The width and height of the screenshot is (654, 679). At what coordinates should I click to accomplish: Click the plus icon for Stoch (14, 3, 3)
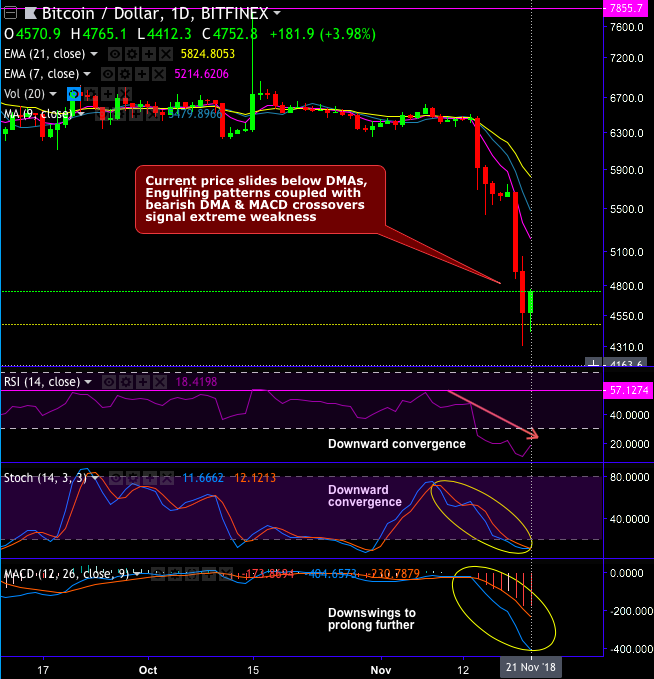[149, 478]
